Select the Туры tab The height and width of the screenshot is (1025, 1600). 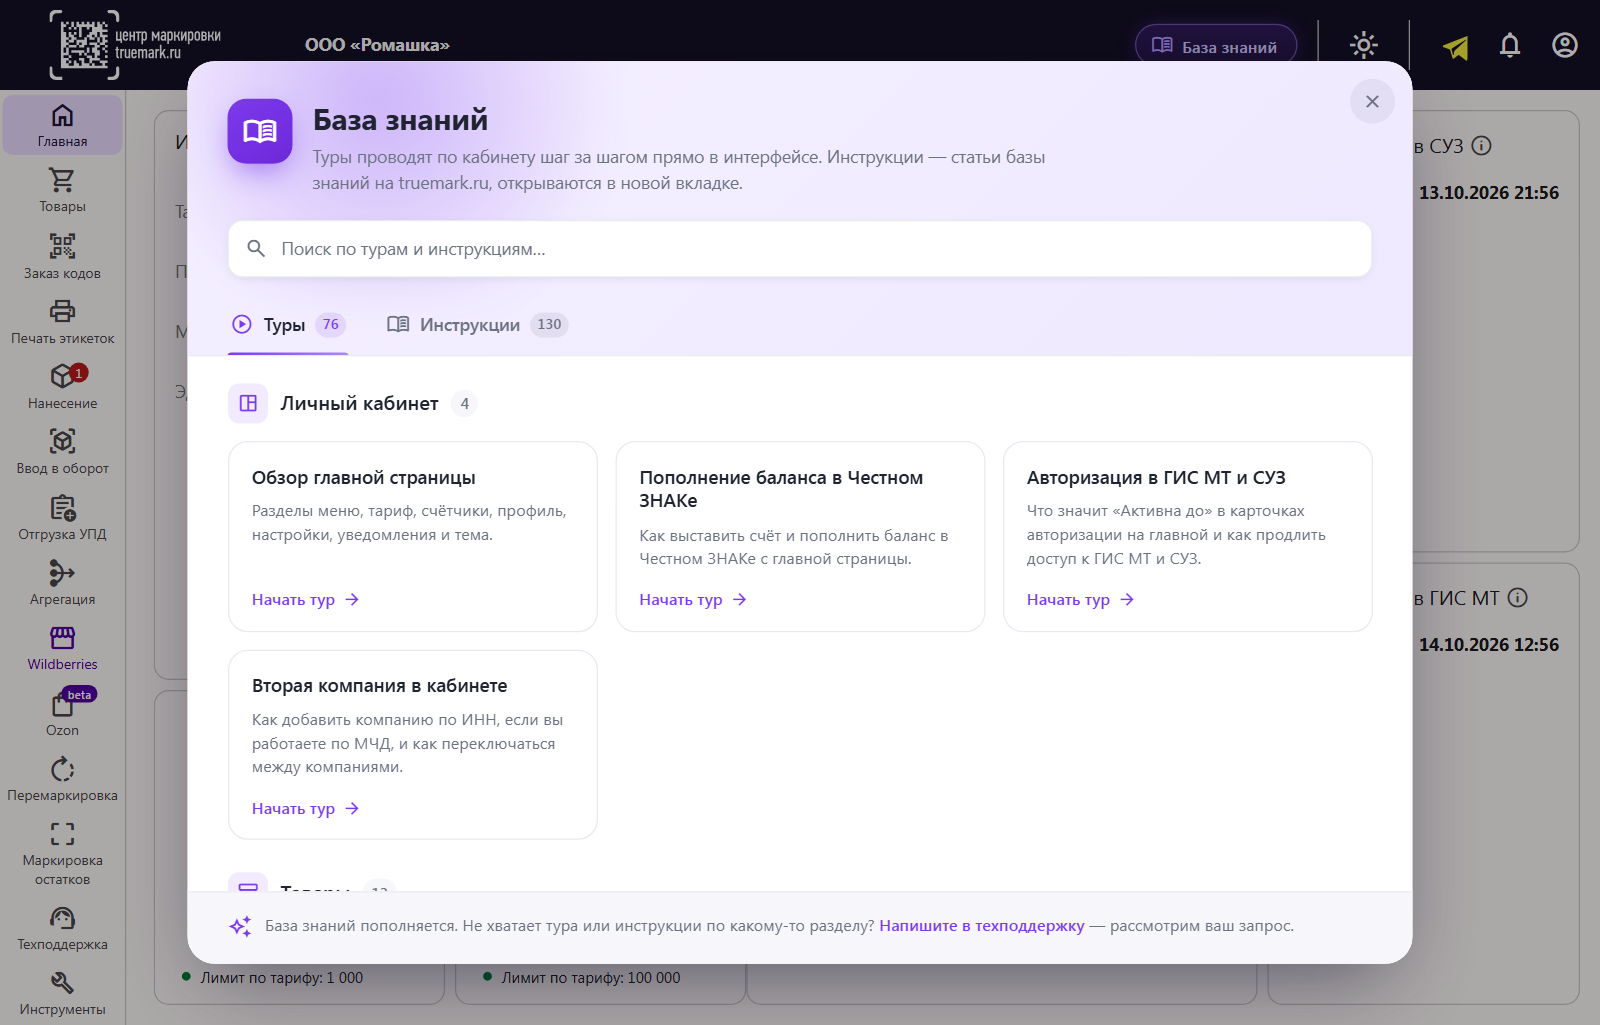click(x=288, y=324)
